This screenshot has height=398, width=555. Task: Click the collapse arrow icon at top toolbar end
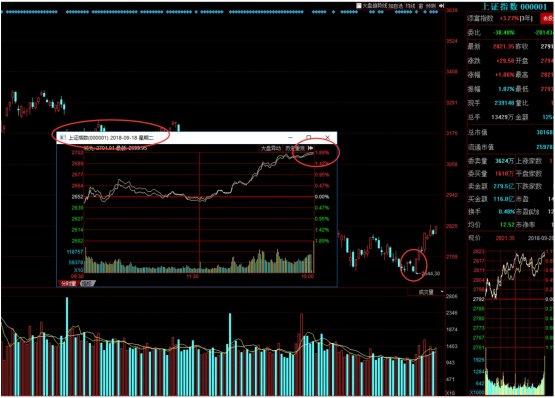pyautogui.click(x=441, y=6)
